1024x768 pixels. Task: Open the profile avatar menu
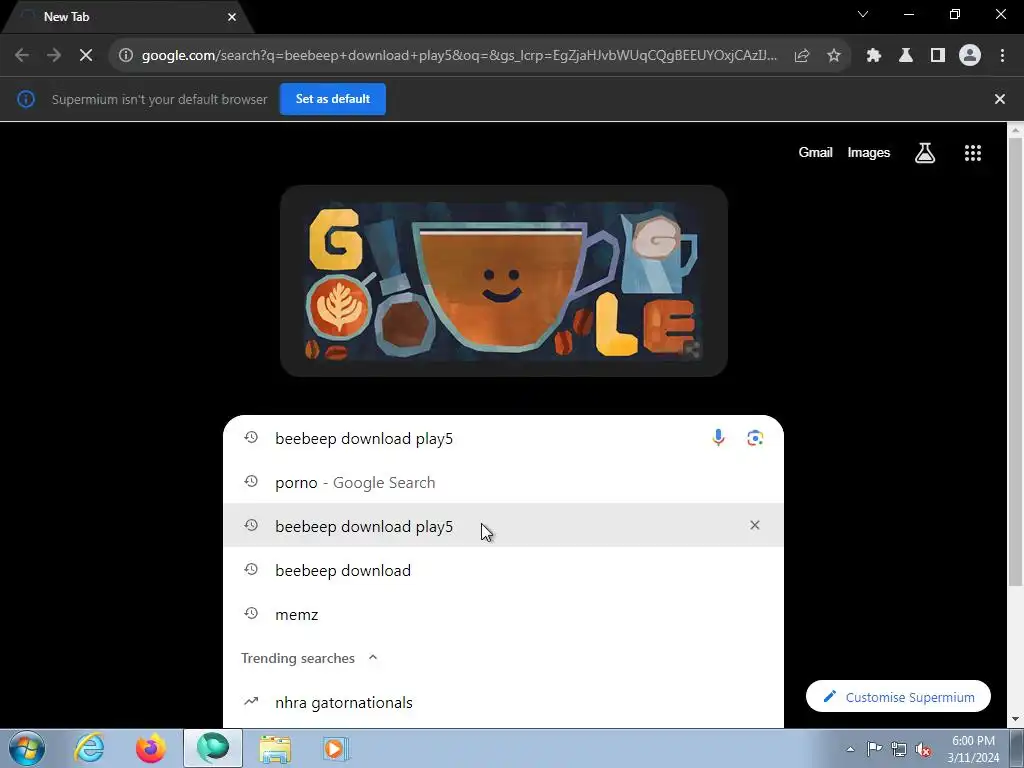tap(970, 56)
